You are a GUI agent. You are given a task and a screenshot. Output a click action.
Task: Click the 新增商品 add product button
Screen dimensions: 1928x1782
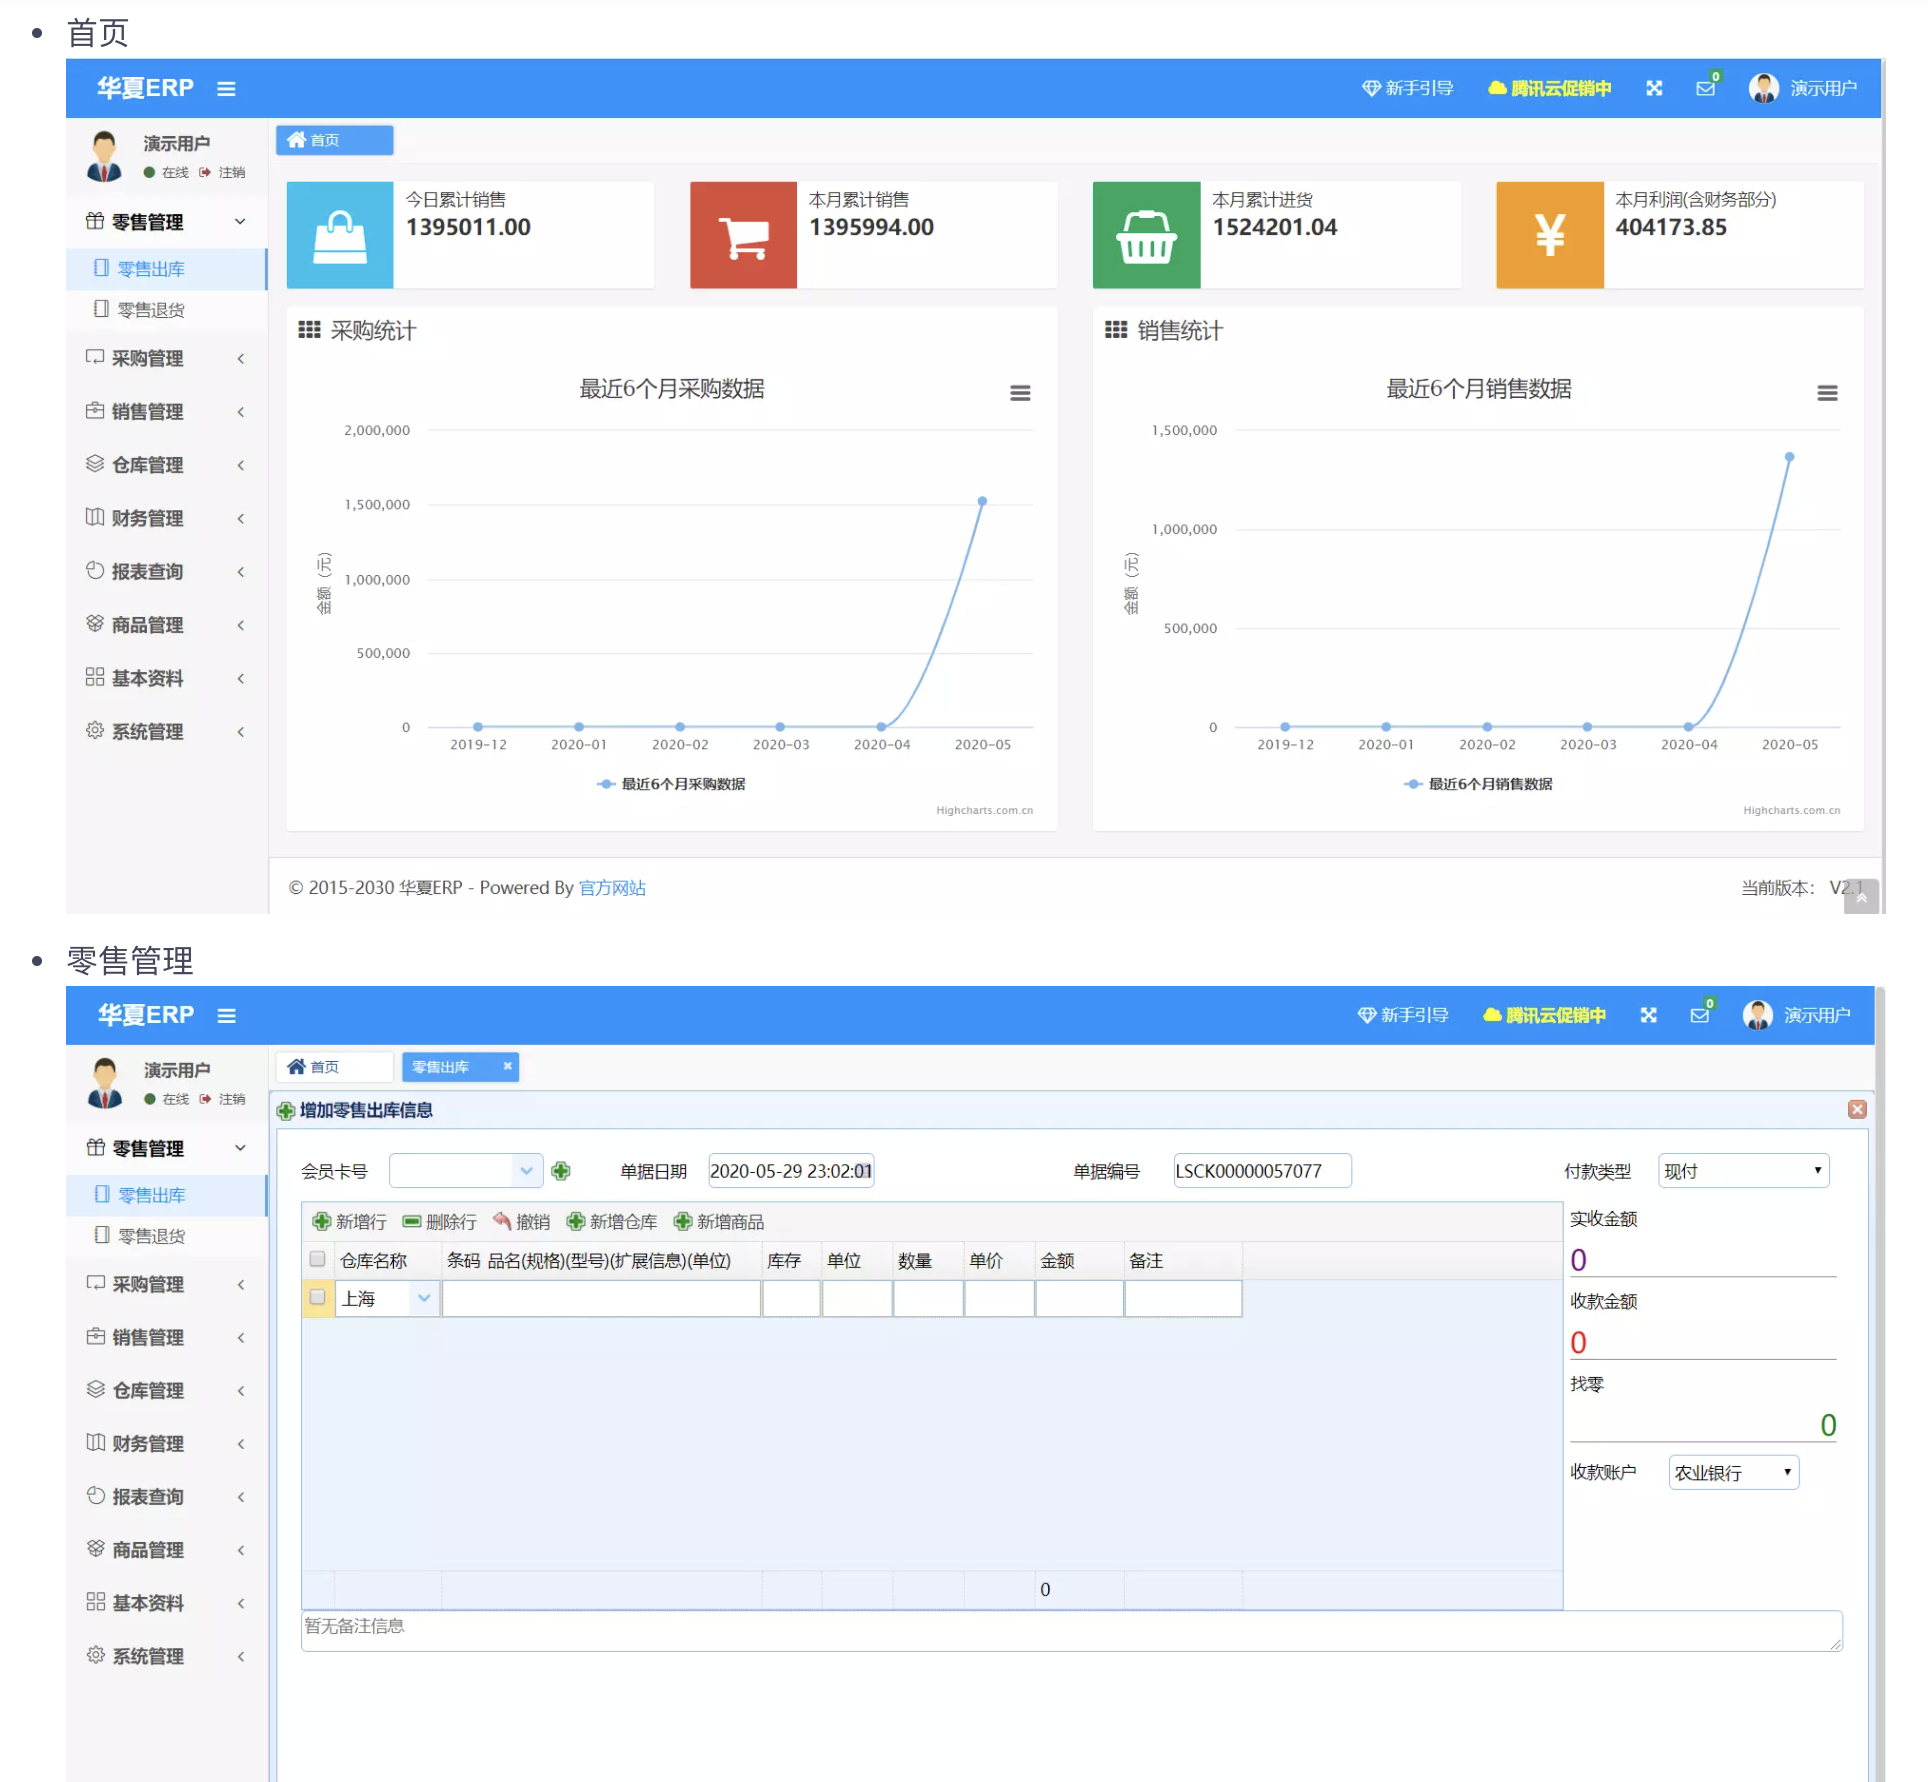pos(718,1221)
